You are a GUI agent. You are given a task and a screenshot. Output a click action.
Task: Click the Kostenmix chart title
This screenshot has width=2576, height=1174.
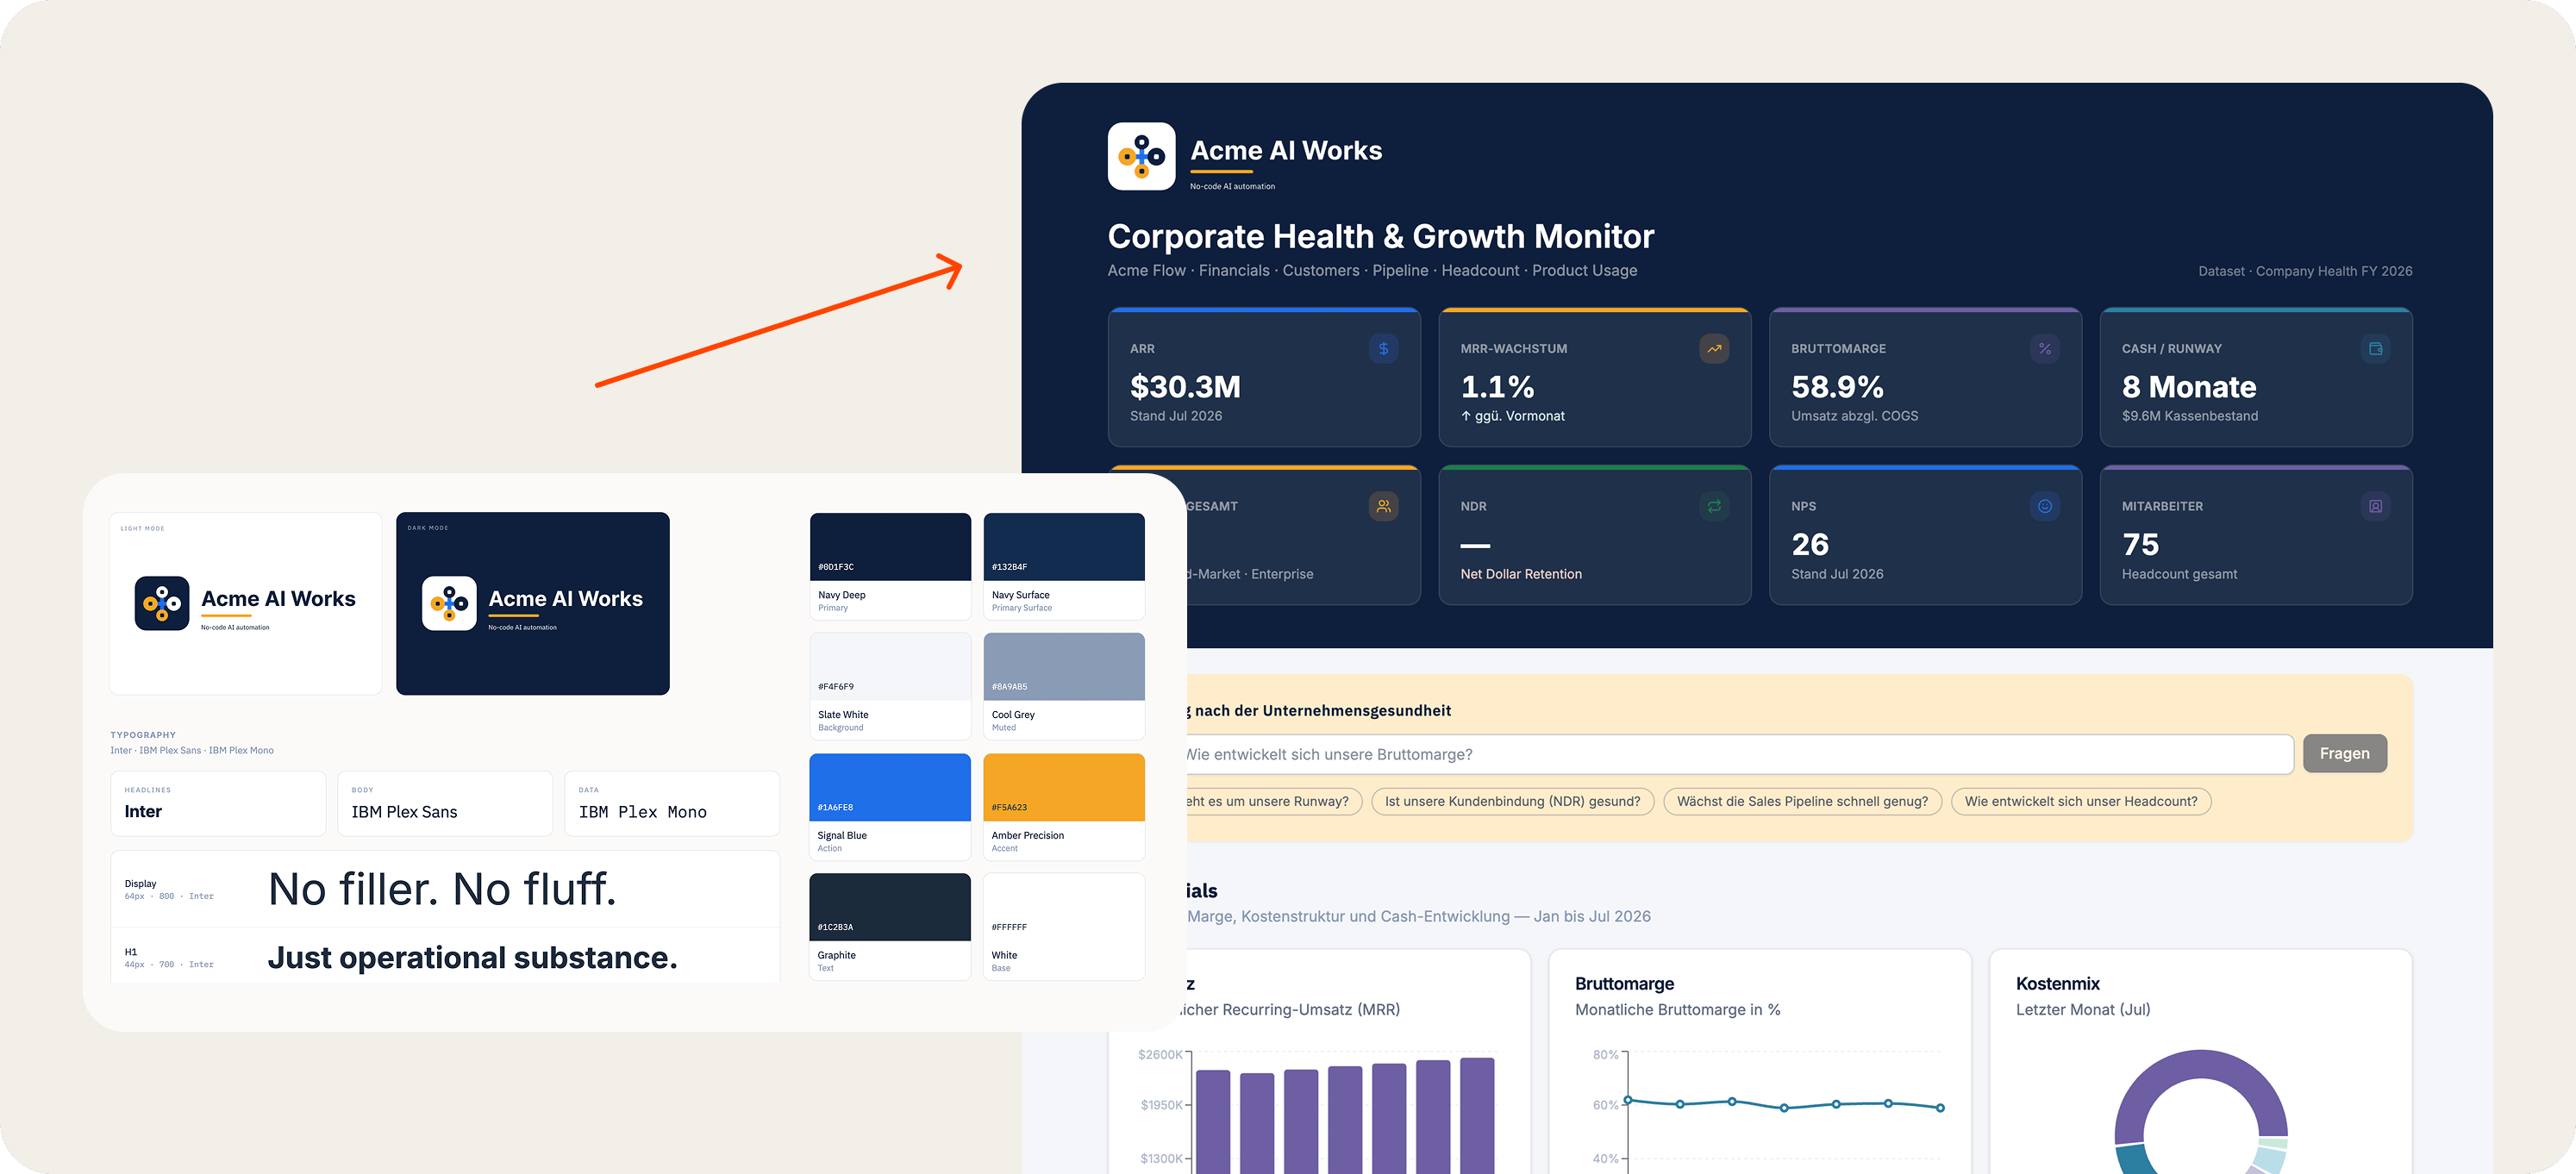(2058, 983)
